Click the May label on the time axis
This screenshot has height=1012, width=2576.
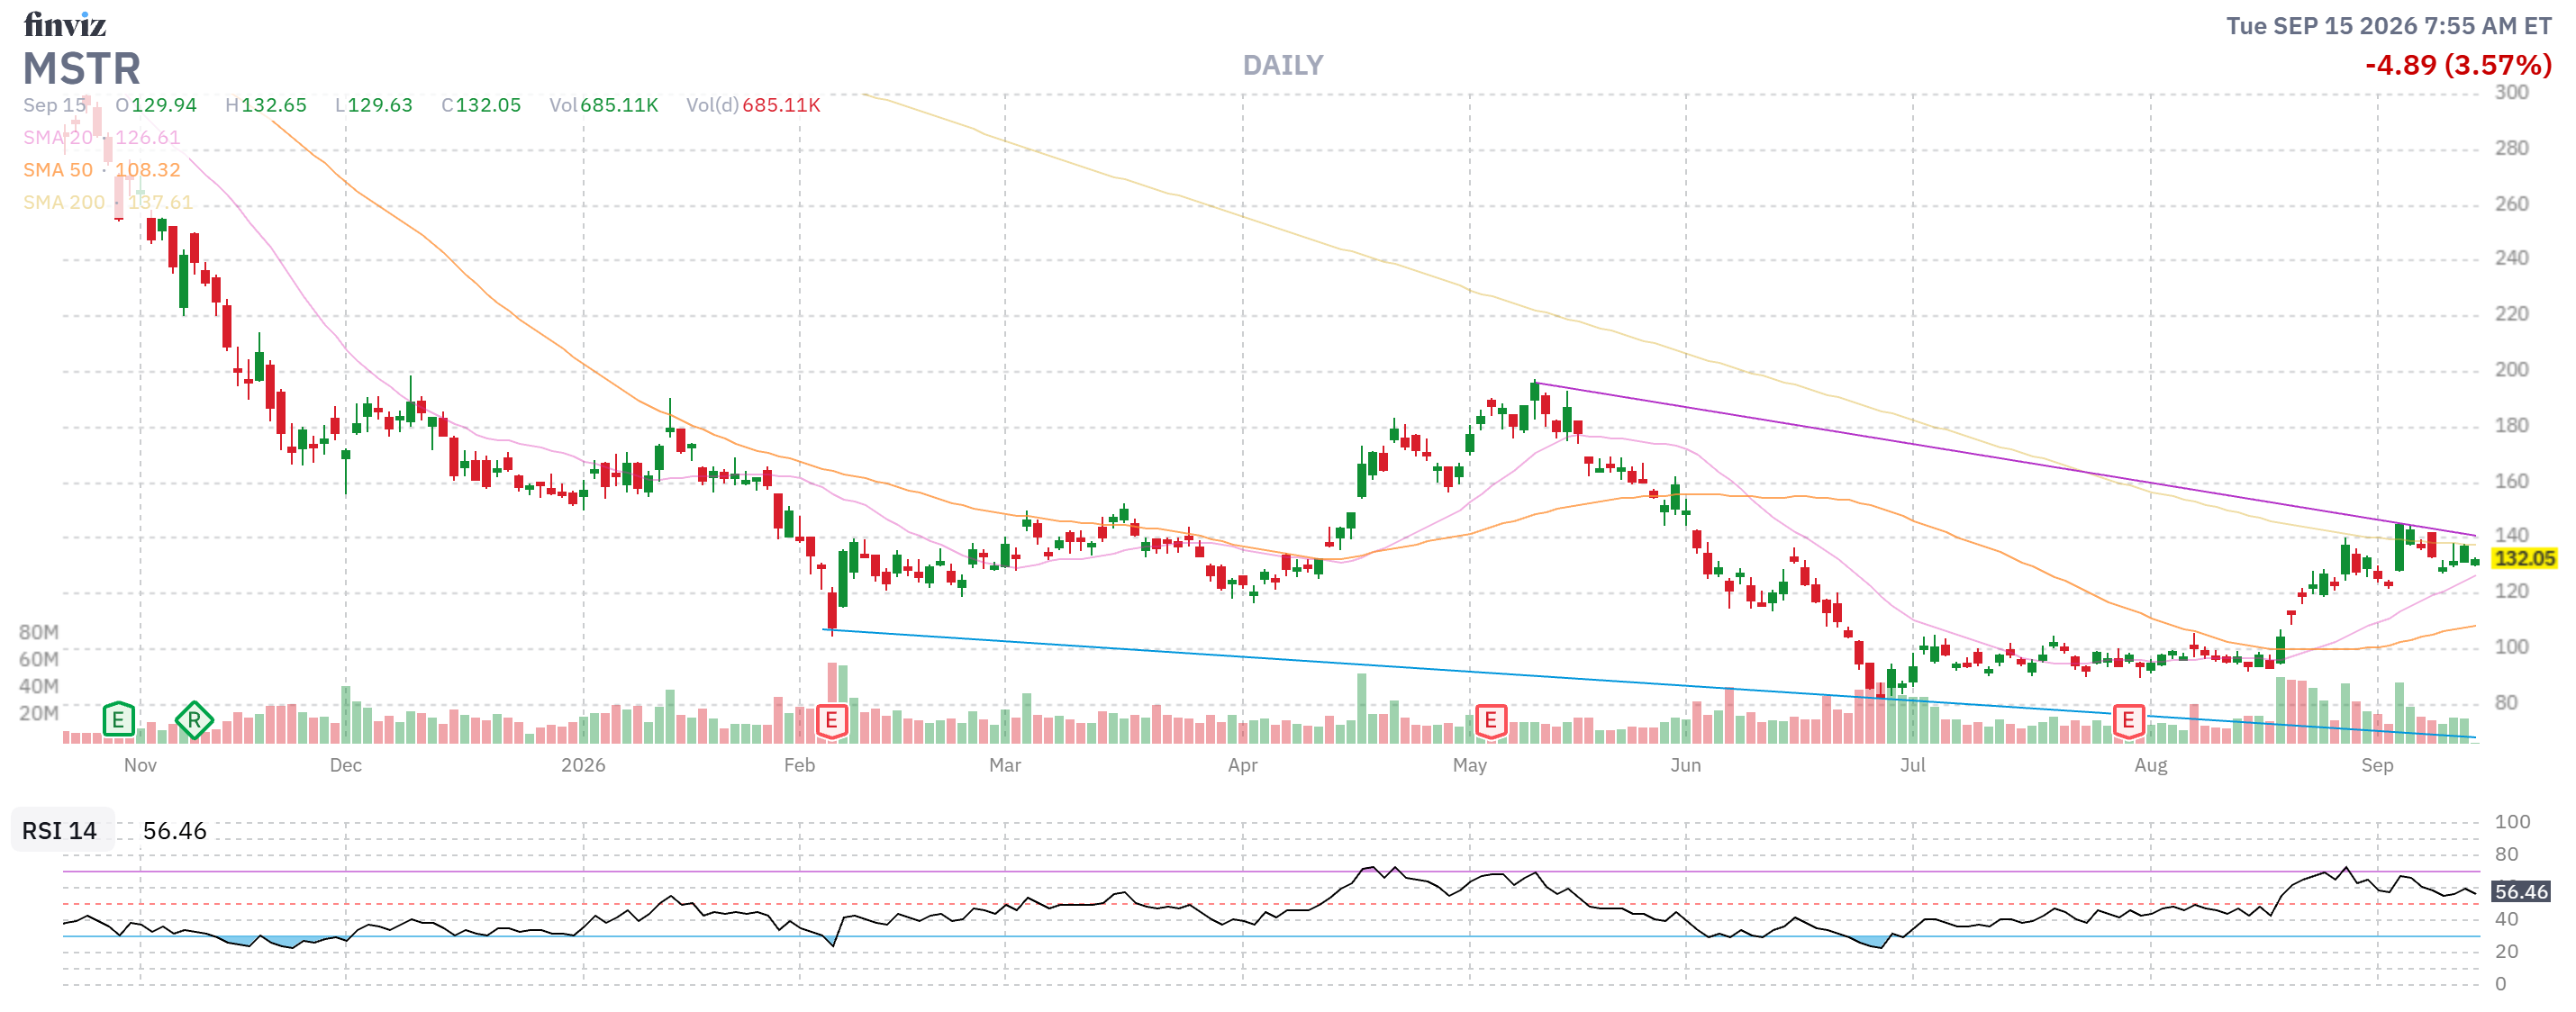coord(1470,765)
